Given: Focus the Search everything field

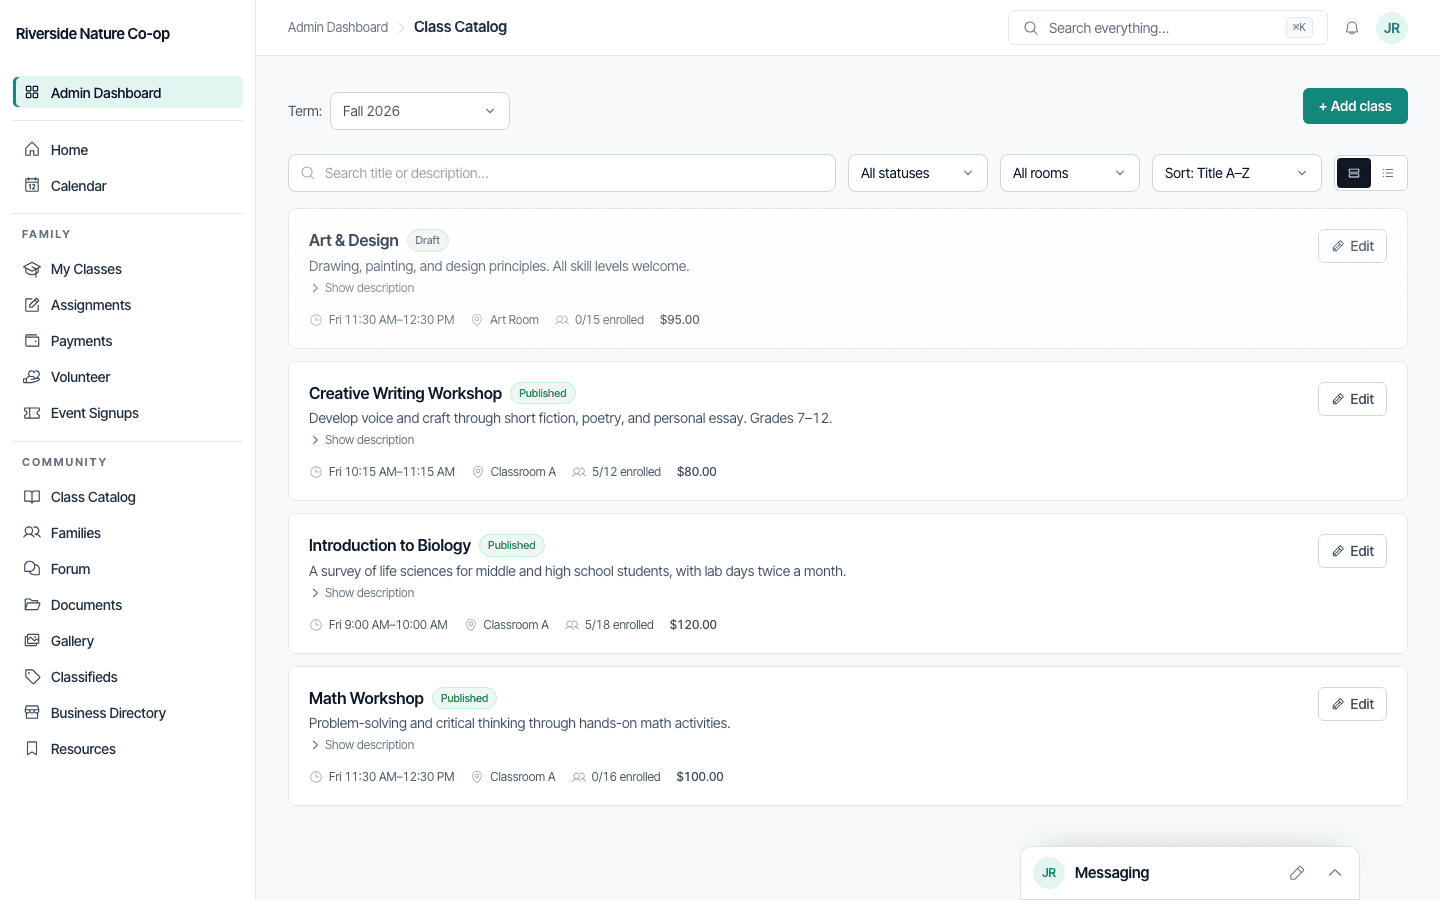Looking at the screenshot, I should (x=1167, y=28).
